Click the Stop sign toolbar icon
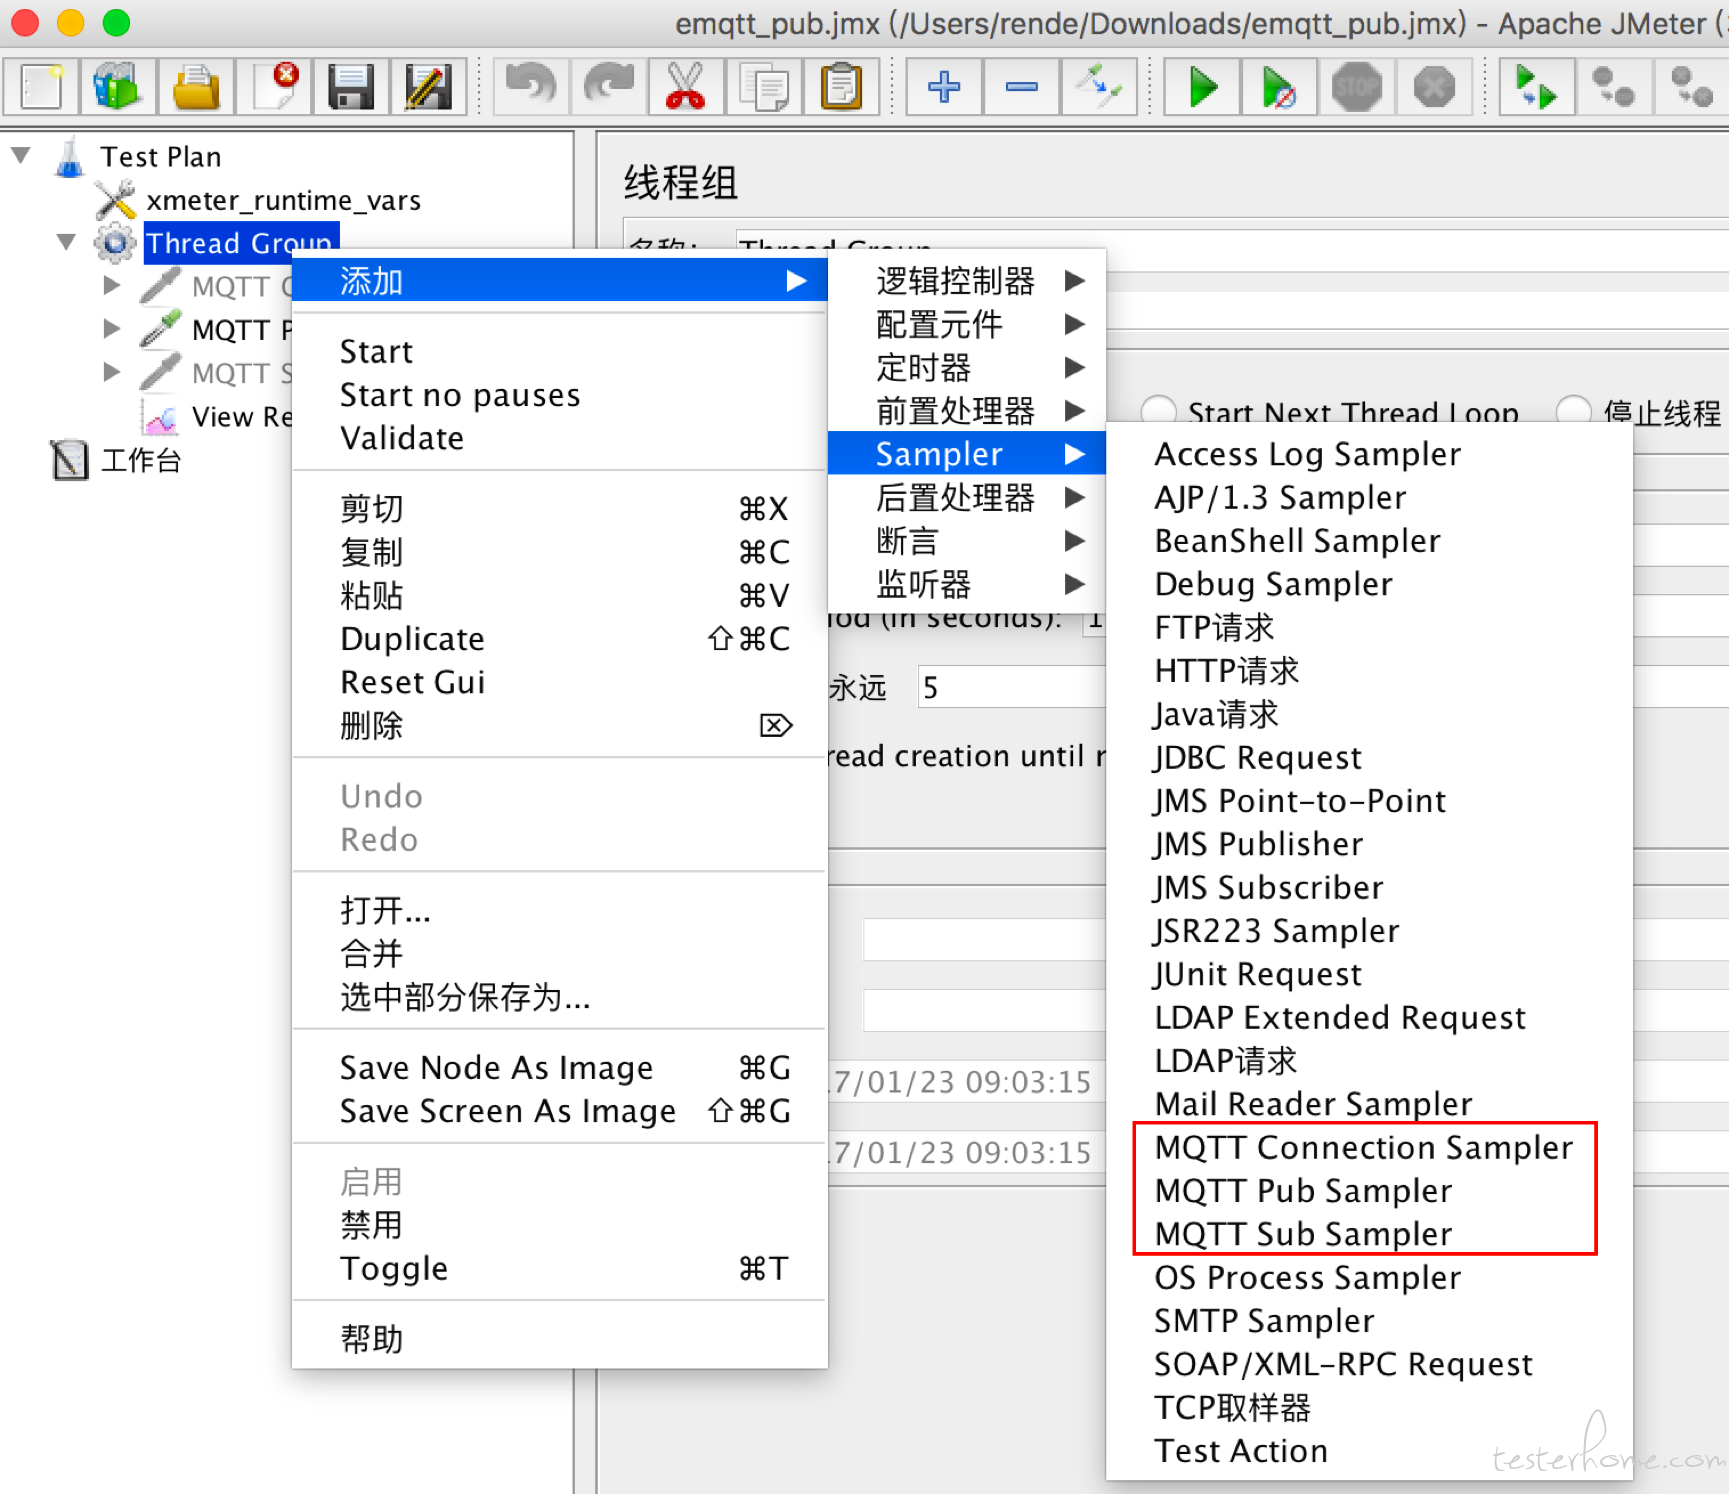 pyautogui.click(x=1357, y=87)
